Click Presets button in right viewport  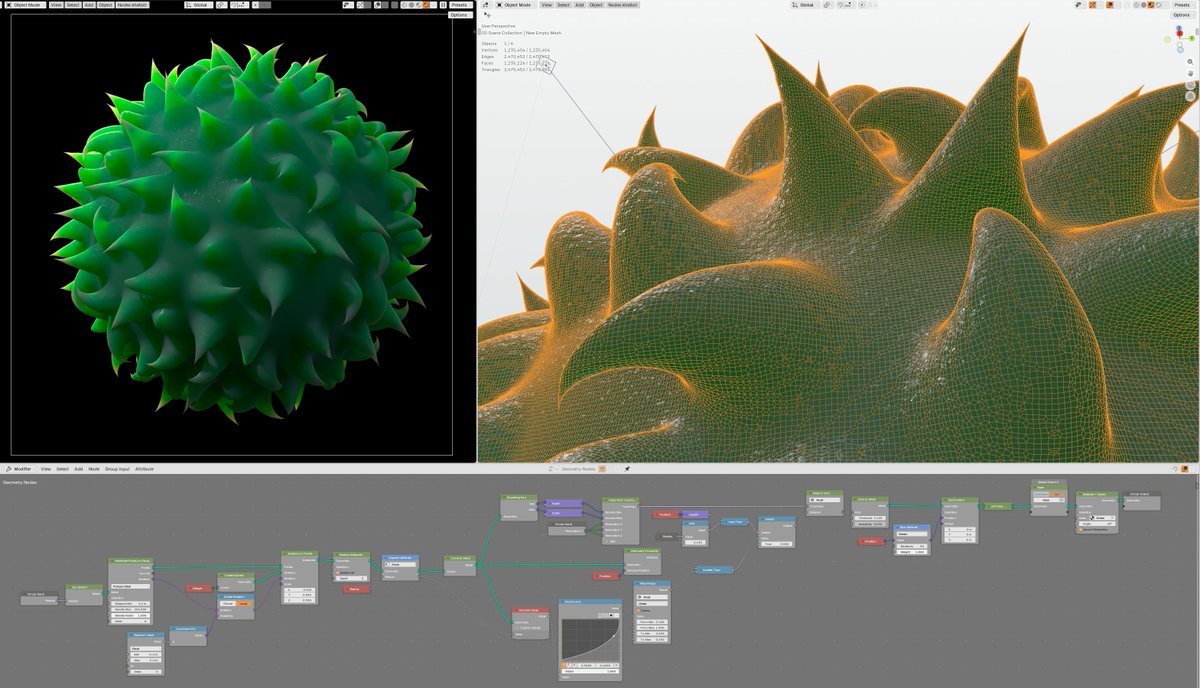click(1182, 5)
